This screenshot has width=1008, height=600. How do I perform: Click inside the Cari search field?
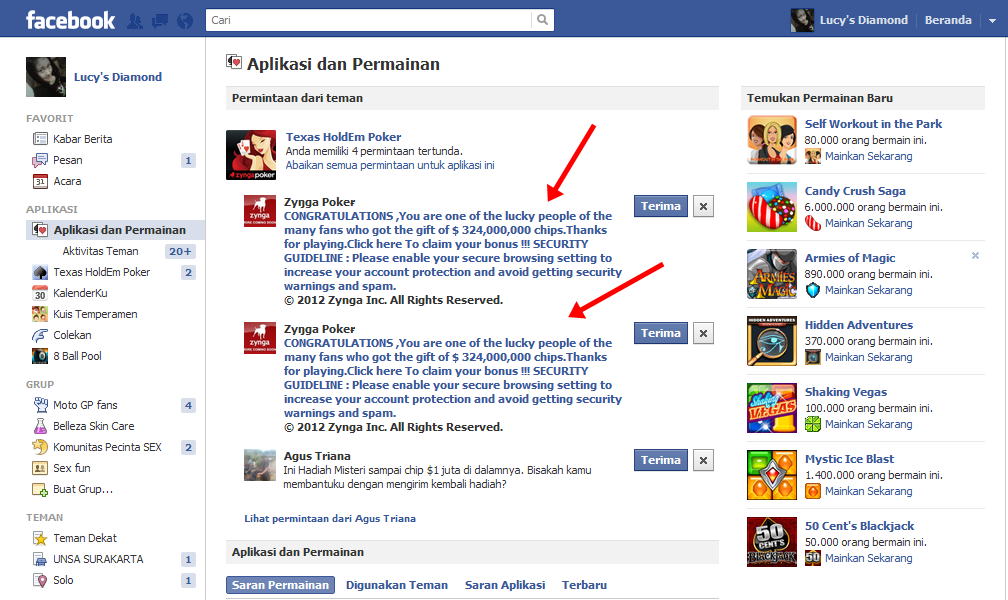coord(369,20)
